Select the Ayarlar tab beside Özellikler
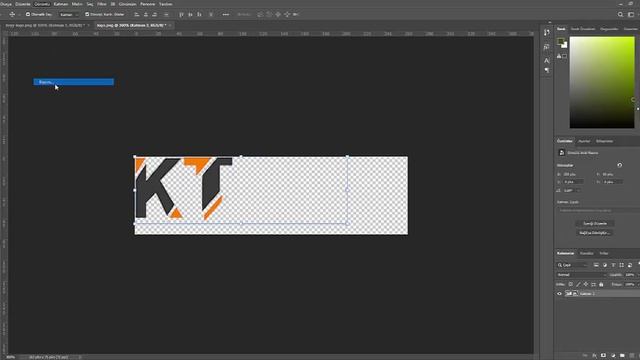 click(584, 141)
